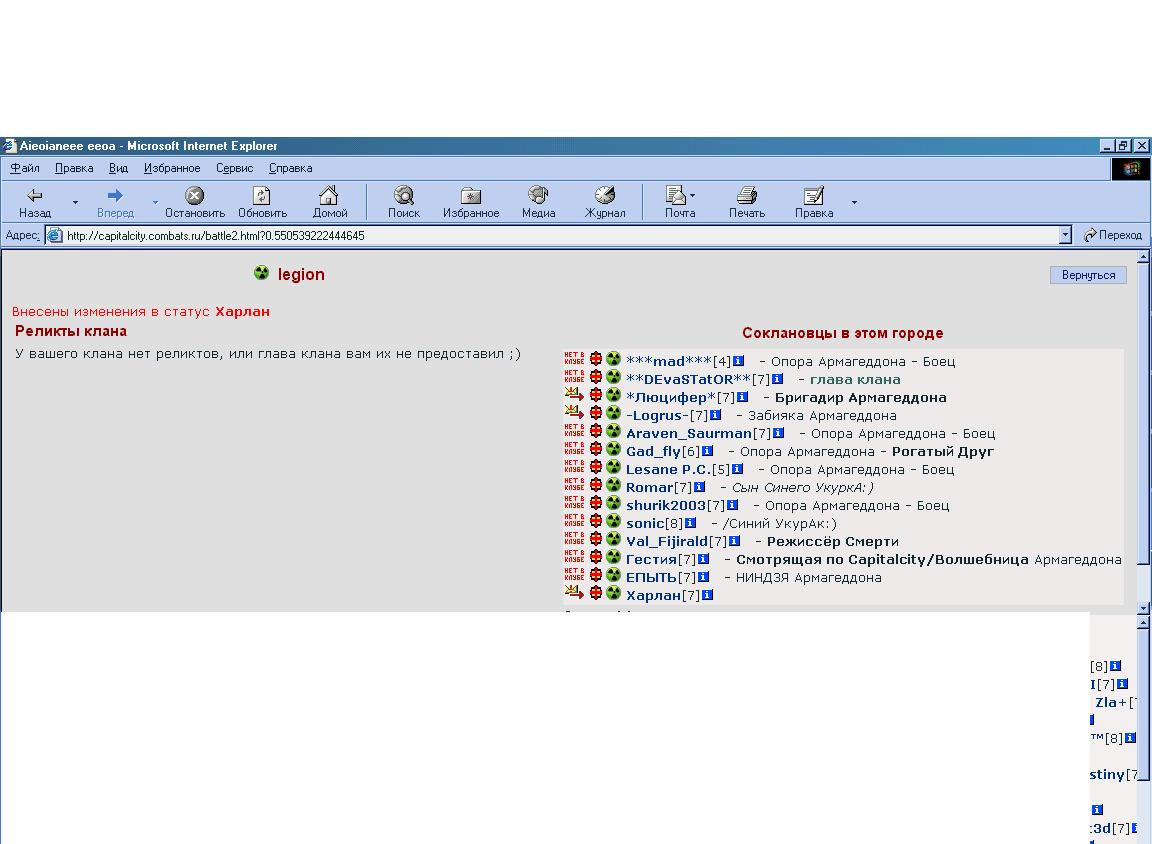Open info icon beside *Люцифер*[7]
Image resolution: width=1152 pixels, height=844 pixels.
pyautogui.click(x=743, y=397)
